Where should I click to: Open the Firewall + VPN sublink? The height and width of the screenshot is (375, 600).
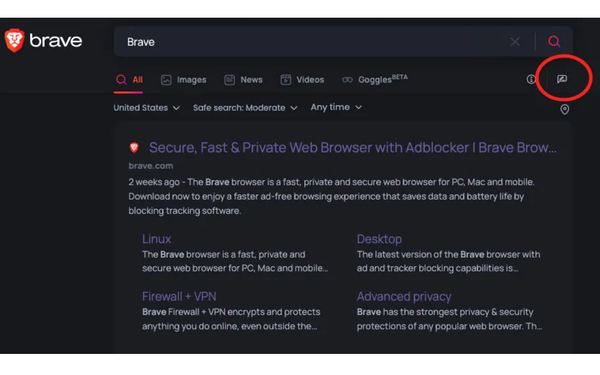click(x=179, y=297)
